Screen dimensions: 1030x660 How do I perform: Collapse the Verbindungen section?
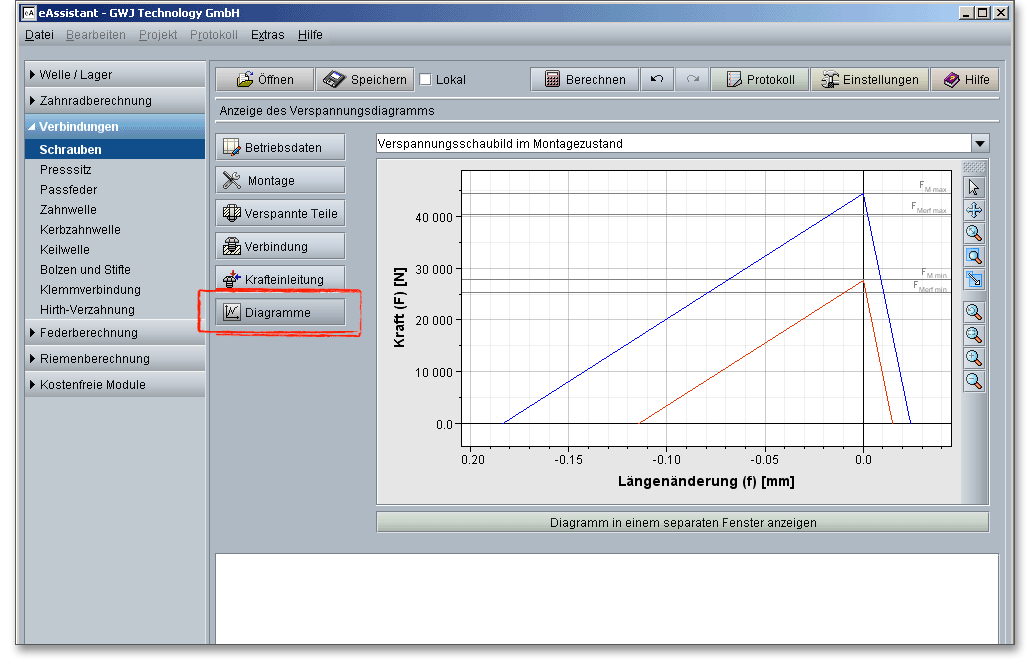click(x=78, y=127)
